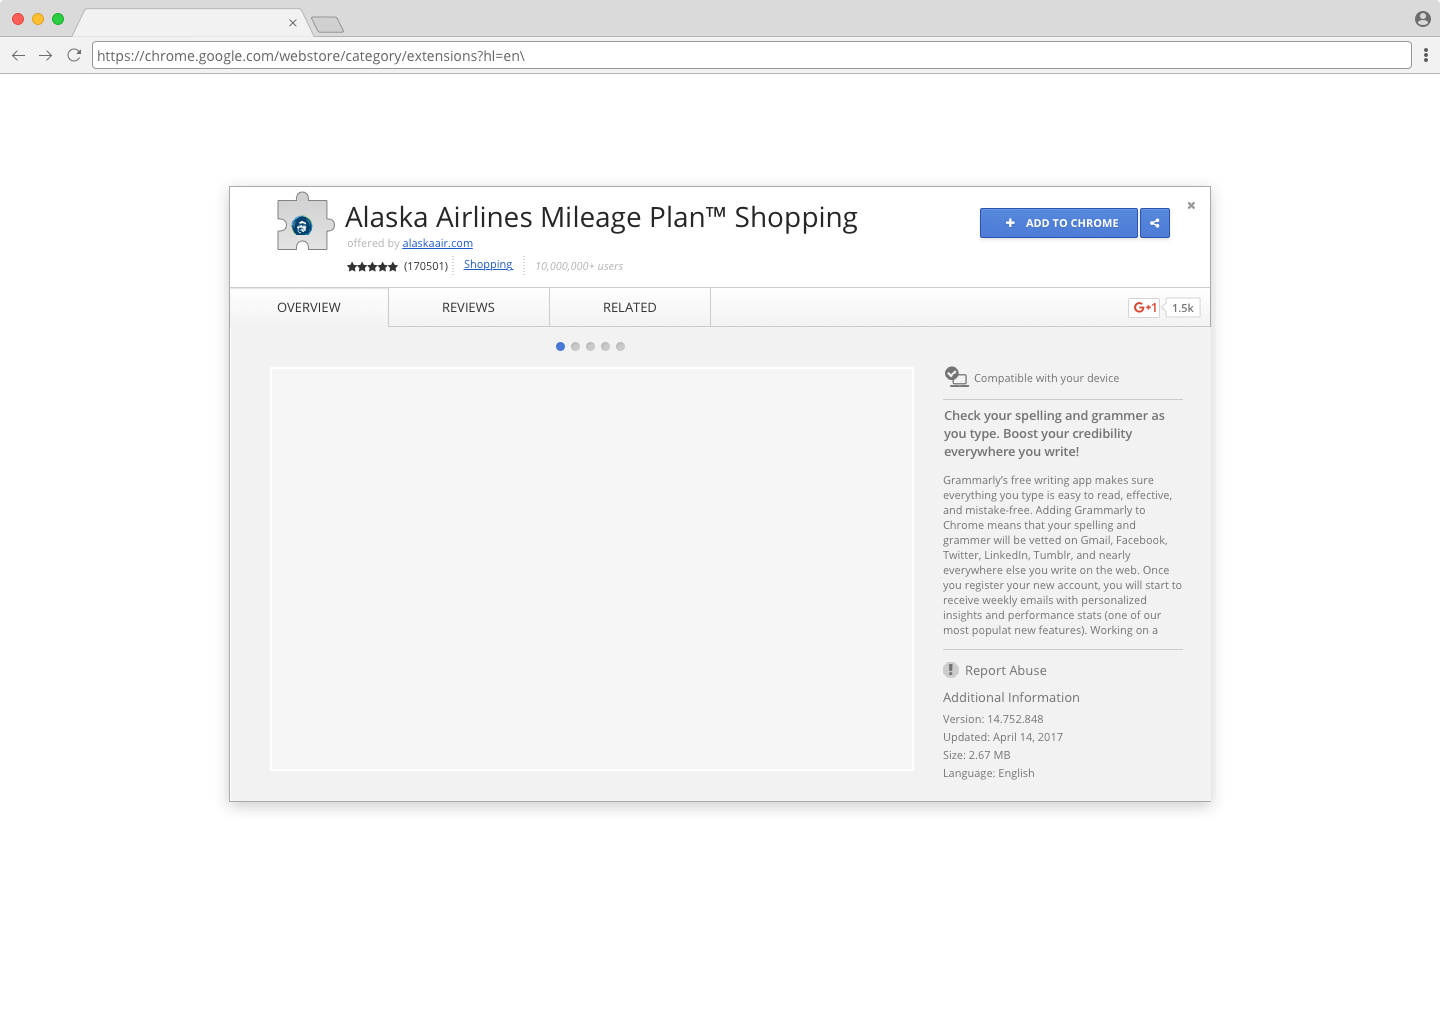This screenshot has height=1024, width=1440.
Task: Click the macOS green maximize button
Action: (x=58, y=19)
